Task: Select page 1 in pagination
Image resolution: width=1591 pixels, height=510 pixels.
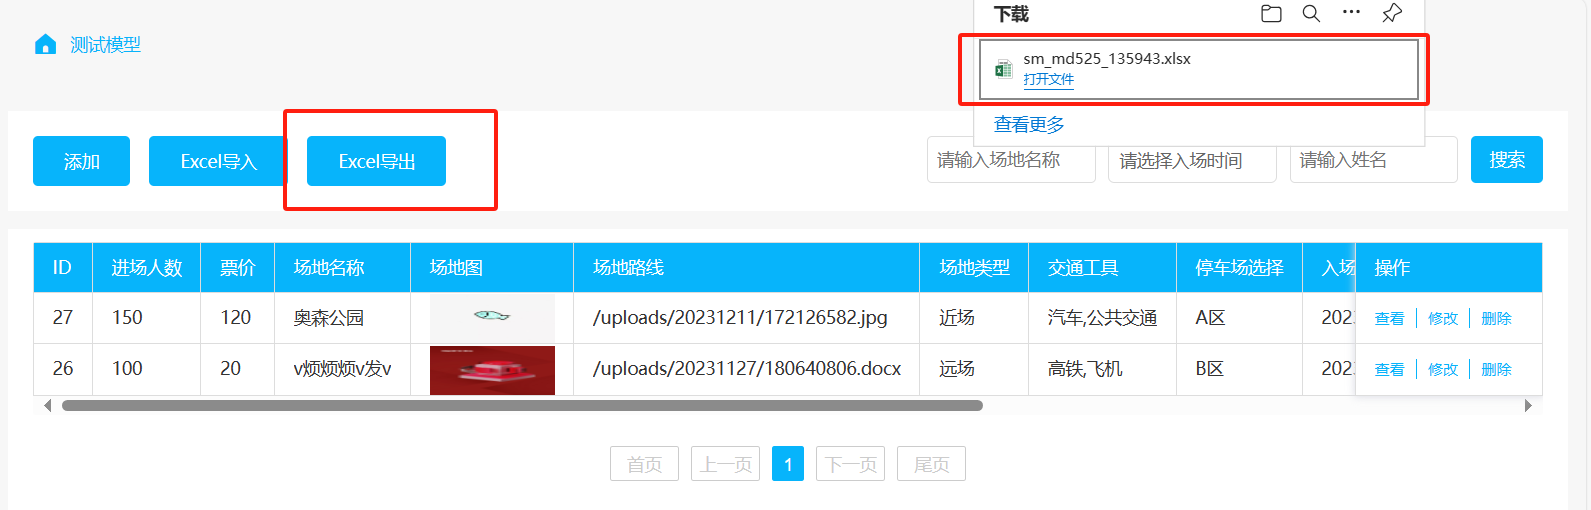Action: pos(787,464)
